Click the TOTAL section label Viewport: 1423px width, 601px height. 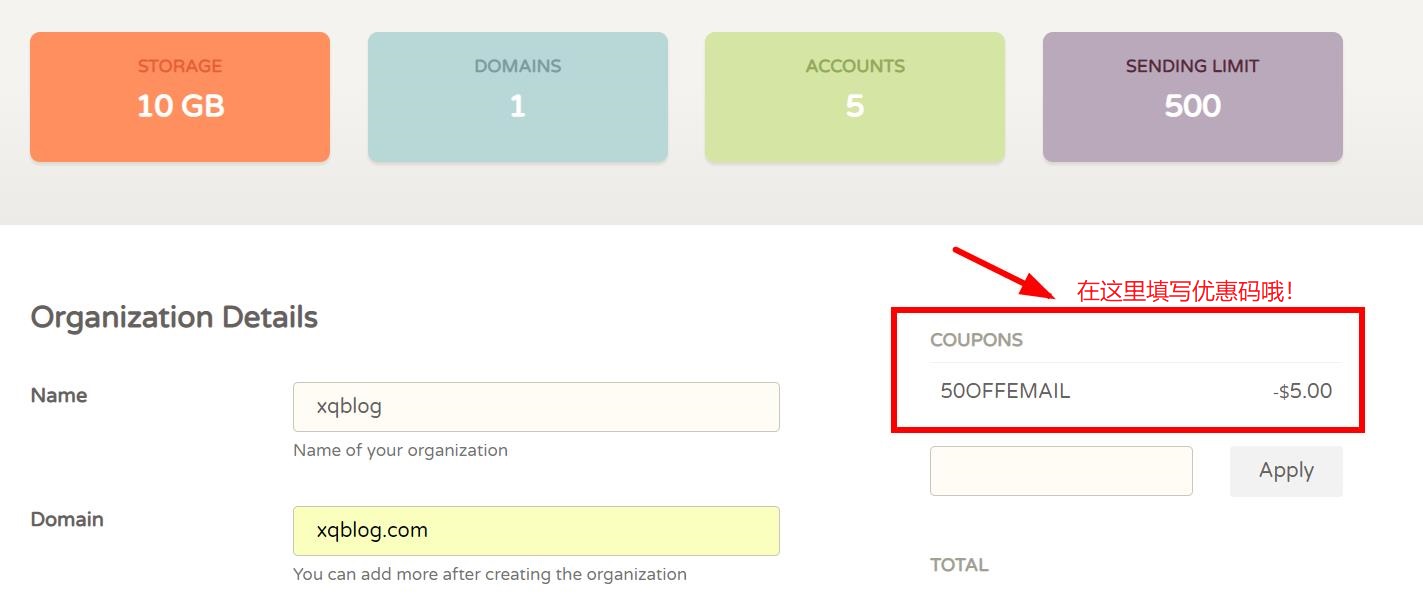click(959, 565)
